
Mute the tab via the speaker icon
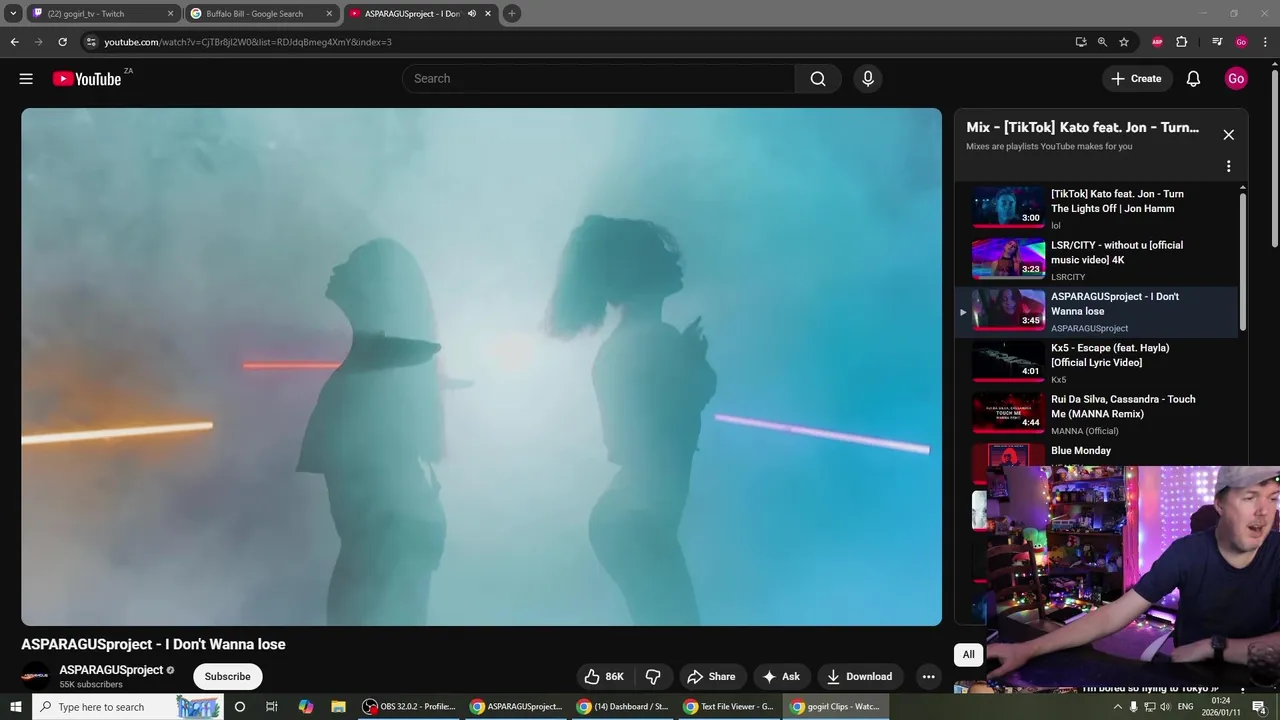point(472,13)
